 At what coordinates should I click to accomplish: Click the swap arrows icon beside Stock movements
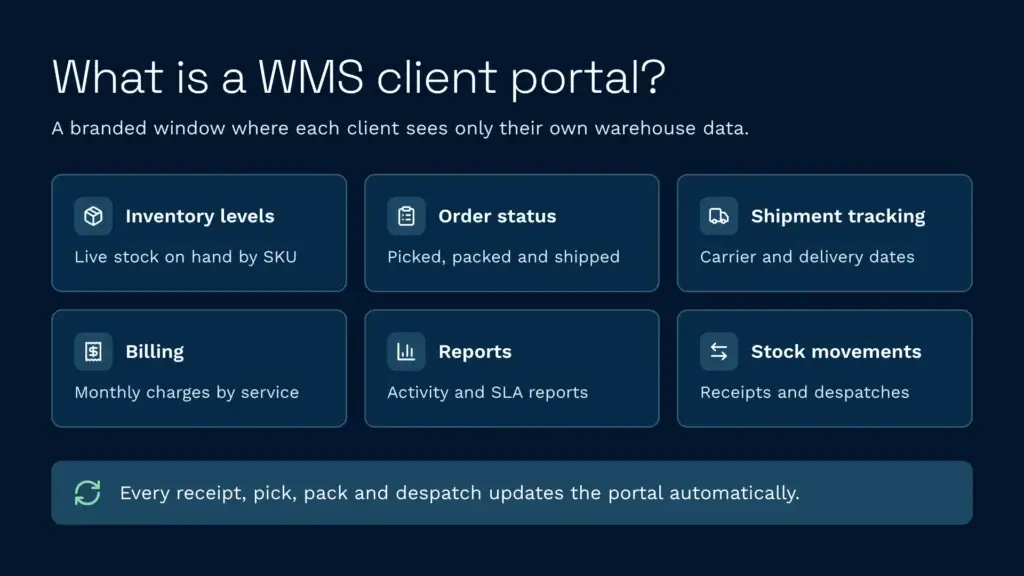(719, 351)
